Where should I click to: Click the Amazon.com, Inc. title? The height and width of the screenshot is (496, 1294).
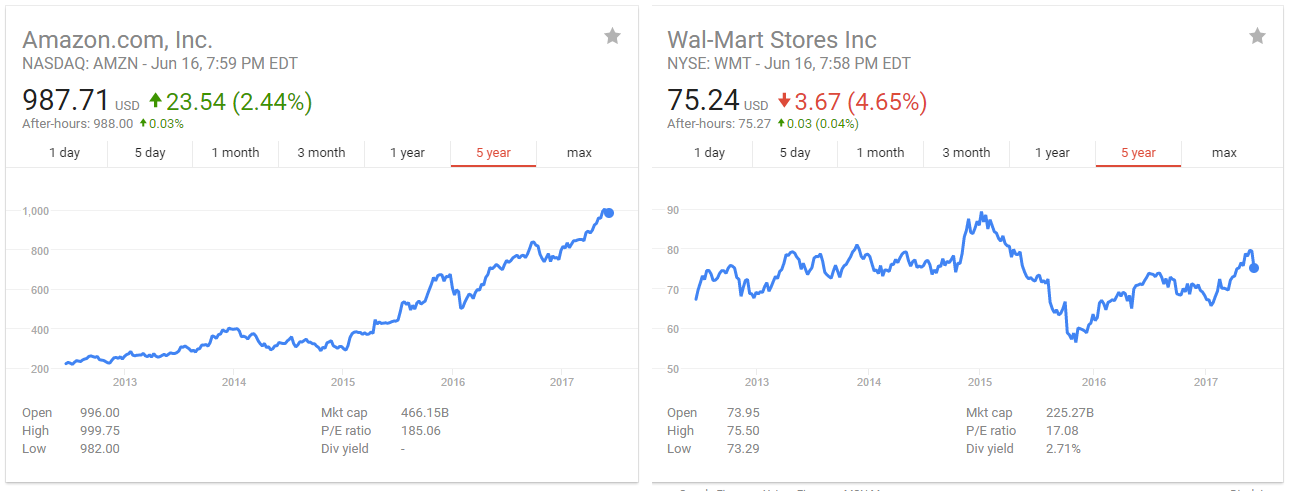(118, 40)
